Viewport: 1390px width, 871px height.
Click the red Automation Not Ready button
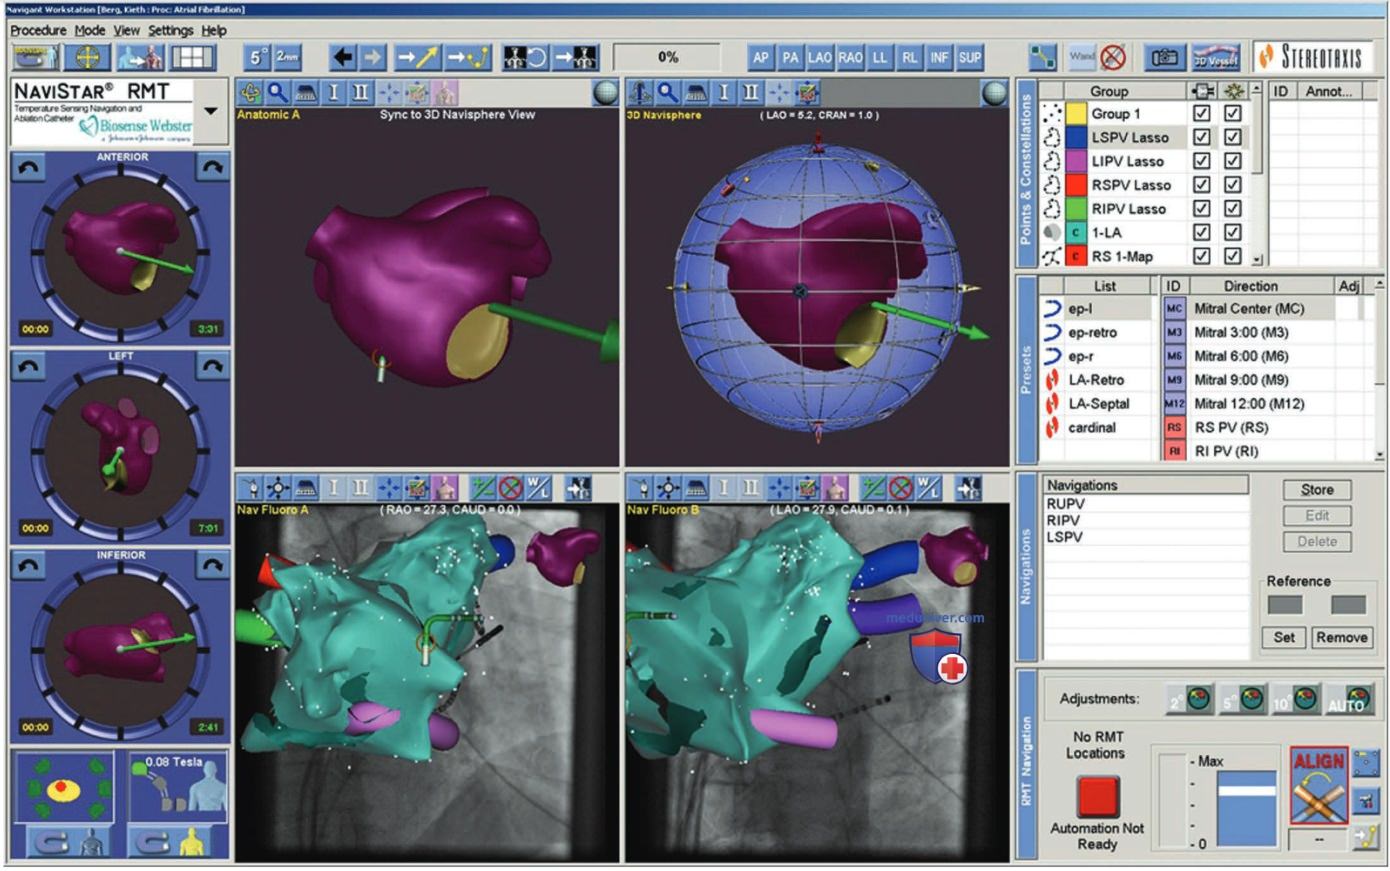pyautogui.click(x=1097, y=797)
